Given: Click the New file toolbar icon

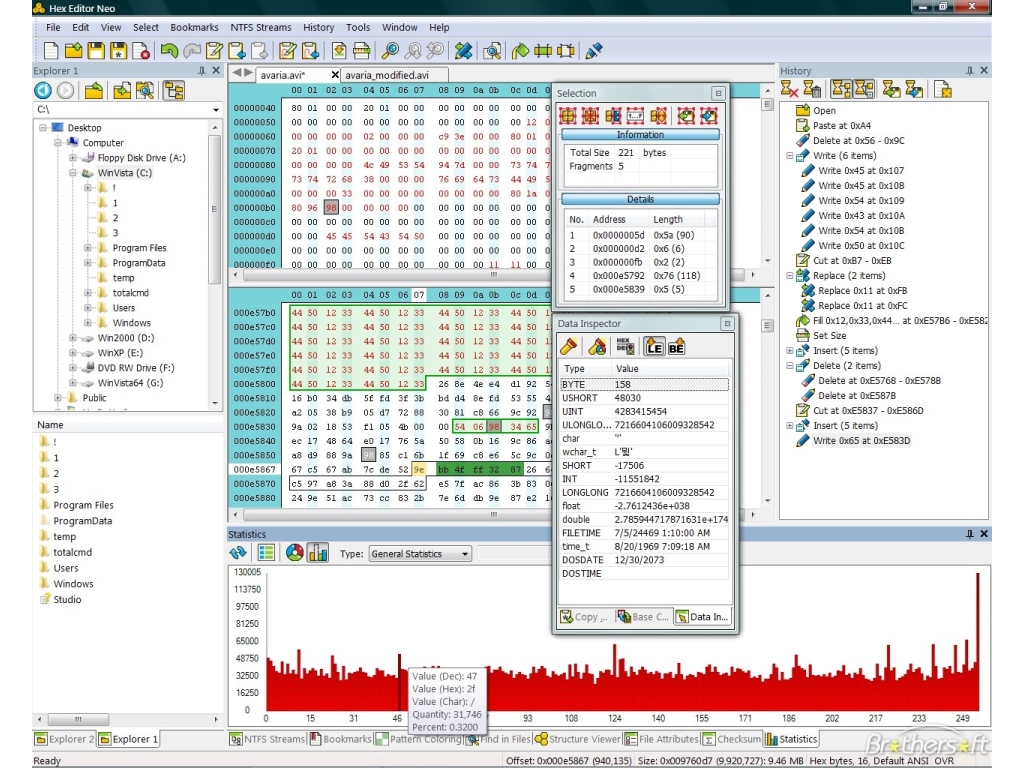Looking at the screenshot, I should coord(51,50).
